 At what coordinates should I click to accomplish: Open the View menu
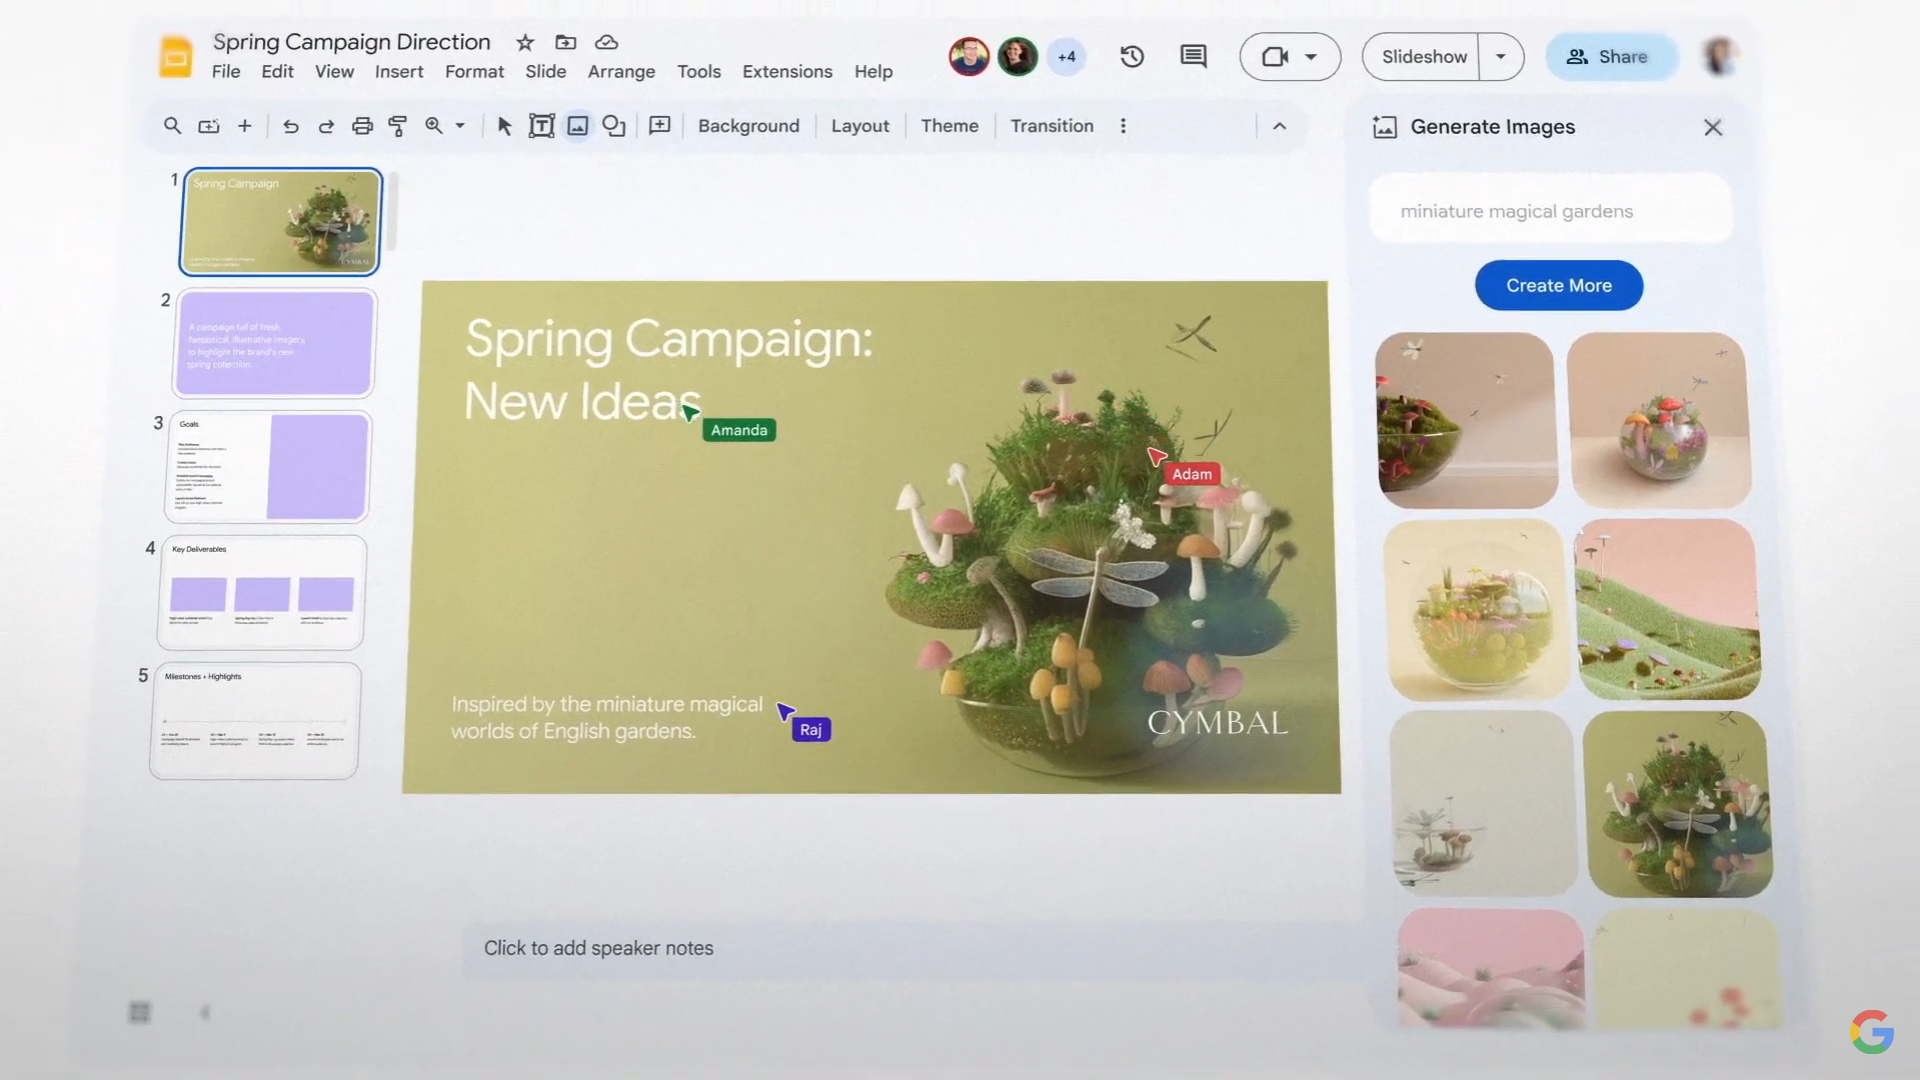(x=334, y=72)
